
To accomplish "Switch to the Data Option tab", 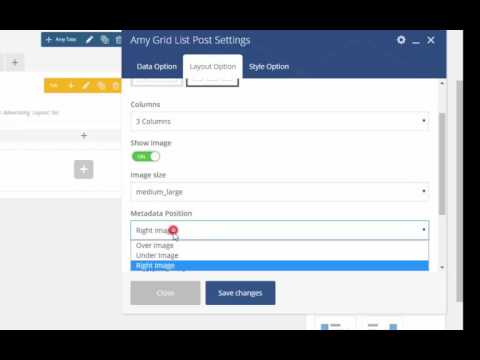I will [x=157, y=67].
